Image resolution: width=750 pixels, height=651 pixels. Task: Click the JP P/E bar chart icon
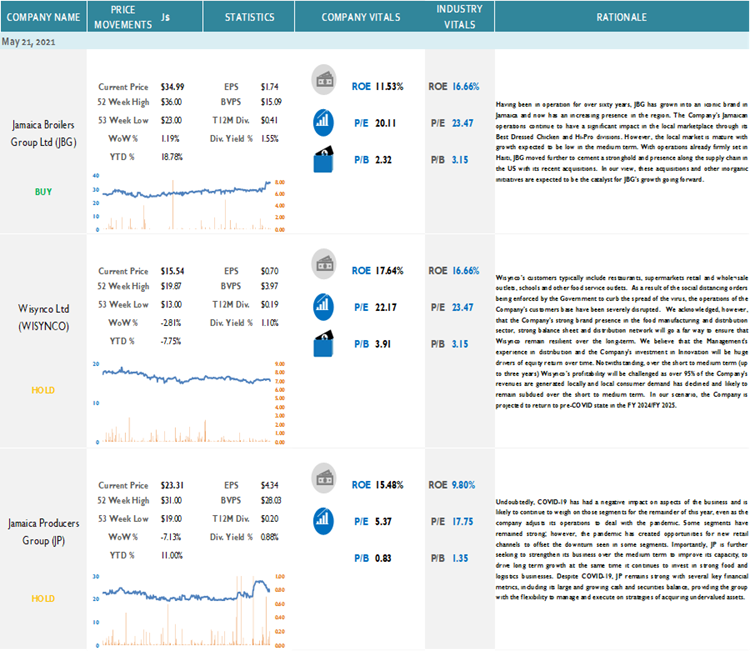[x=323, y=521]
